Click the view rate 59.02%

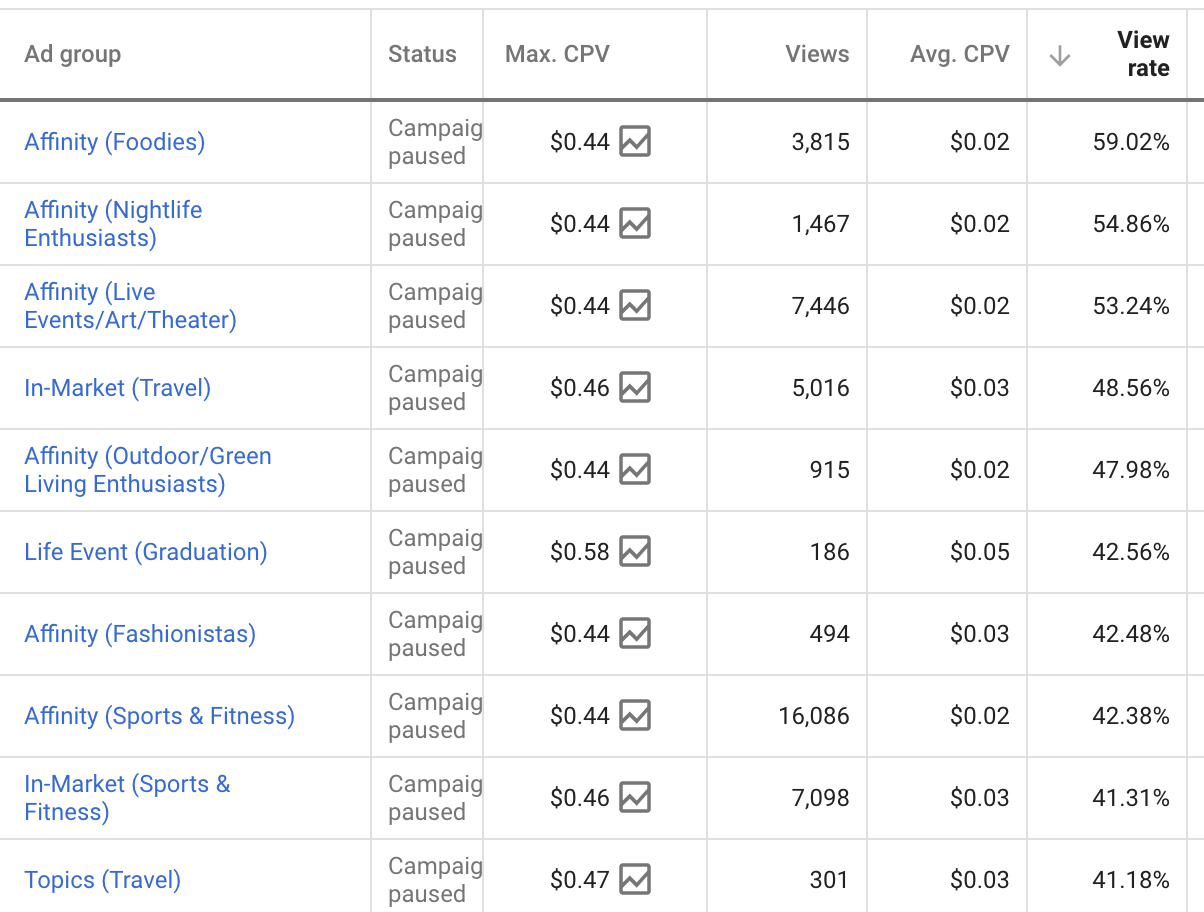coord(1131,142)
